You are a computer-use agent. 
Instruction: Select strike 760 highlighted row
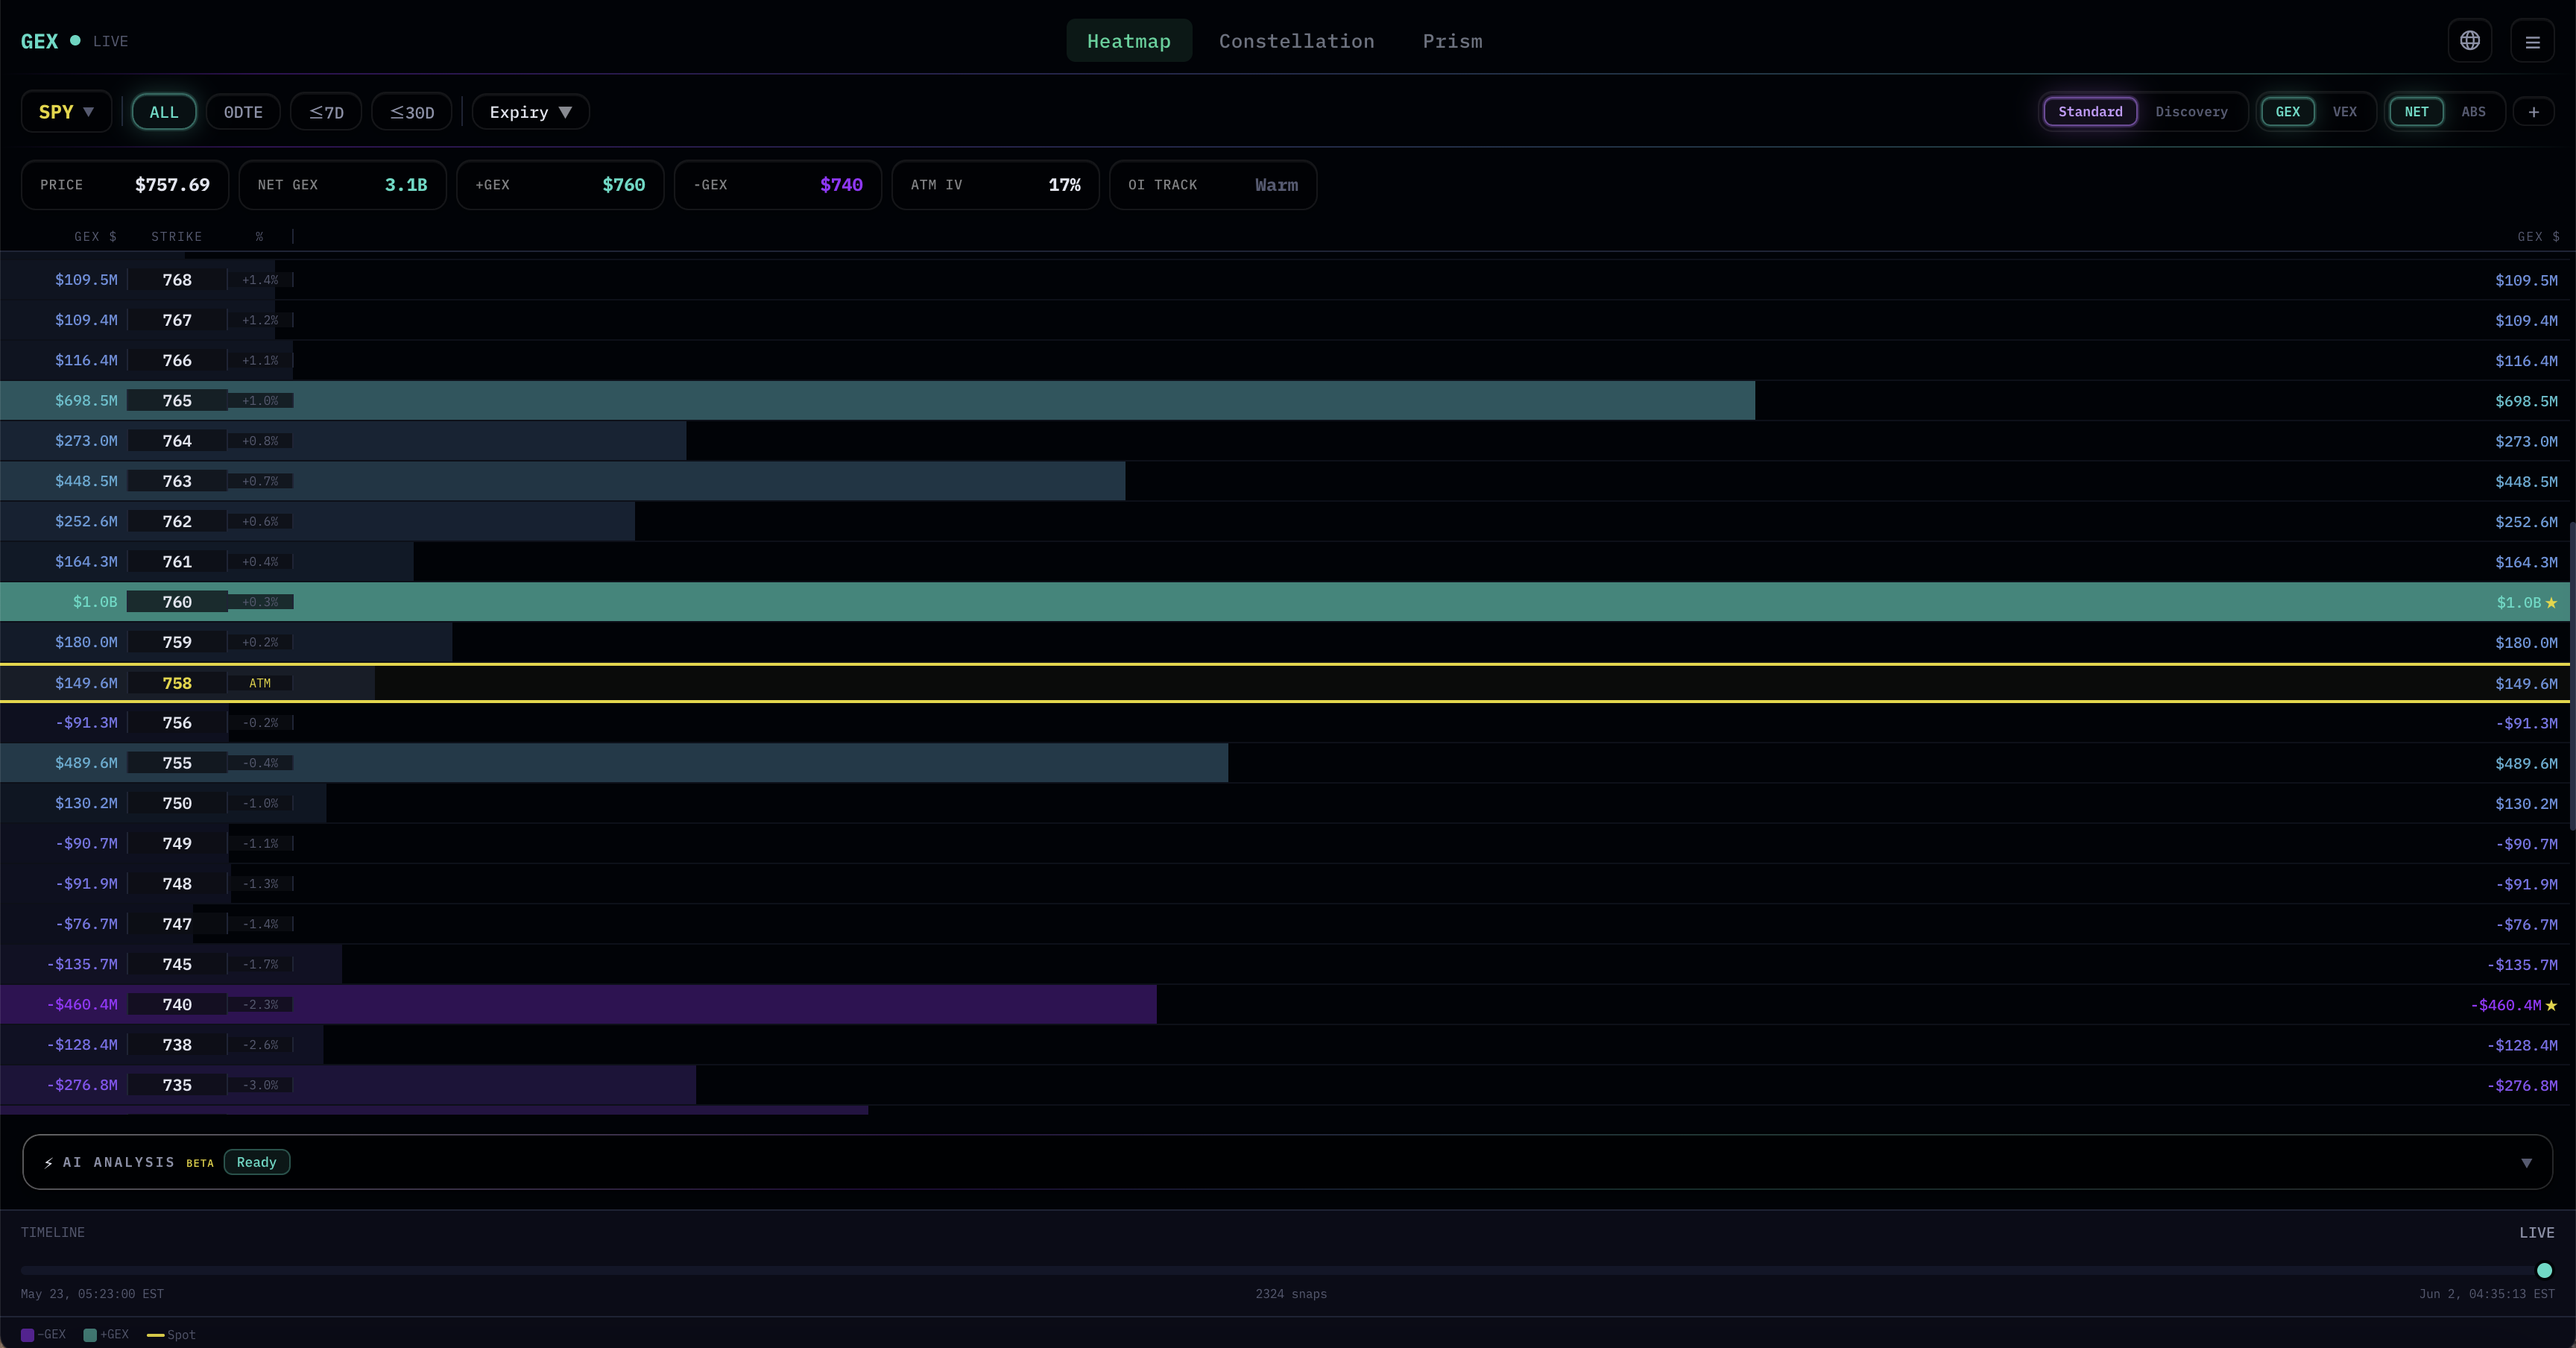point(1284,602)
